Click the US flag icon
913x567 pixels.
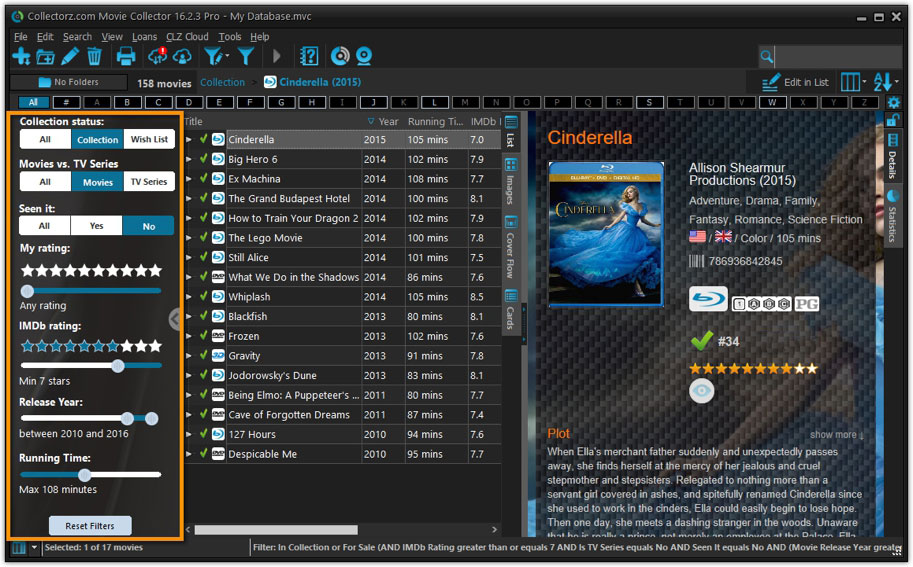coord(697,237)
